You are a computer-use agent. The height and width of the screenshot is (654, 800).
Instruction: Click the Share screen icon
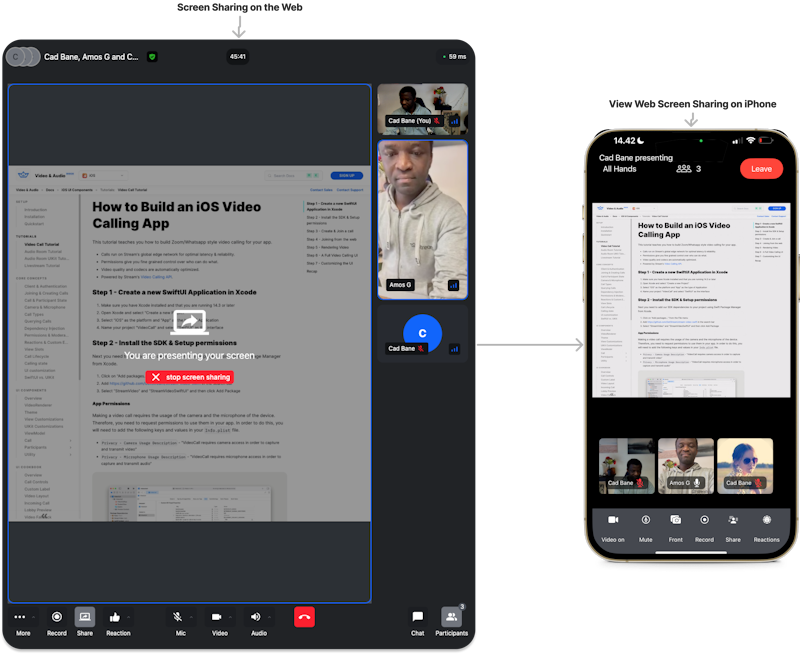pos(85,617)
